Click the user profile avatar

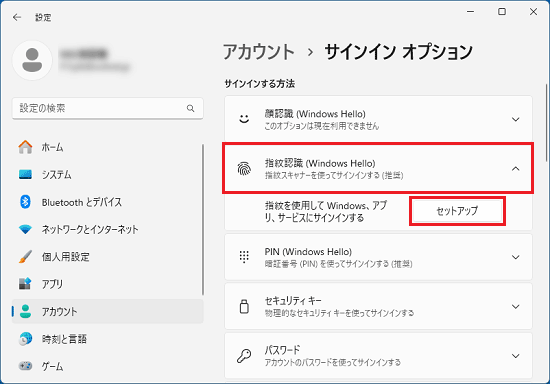coord(32,60)
